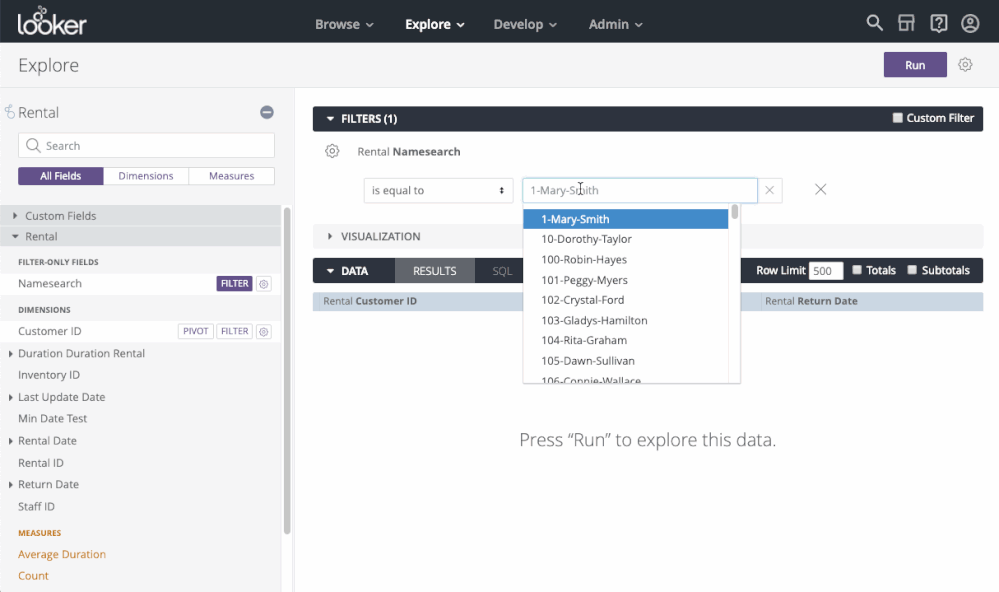
Task: Select the All Fields tab
Action: (61, 176)
